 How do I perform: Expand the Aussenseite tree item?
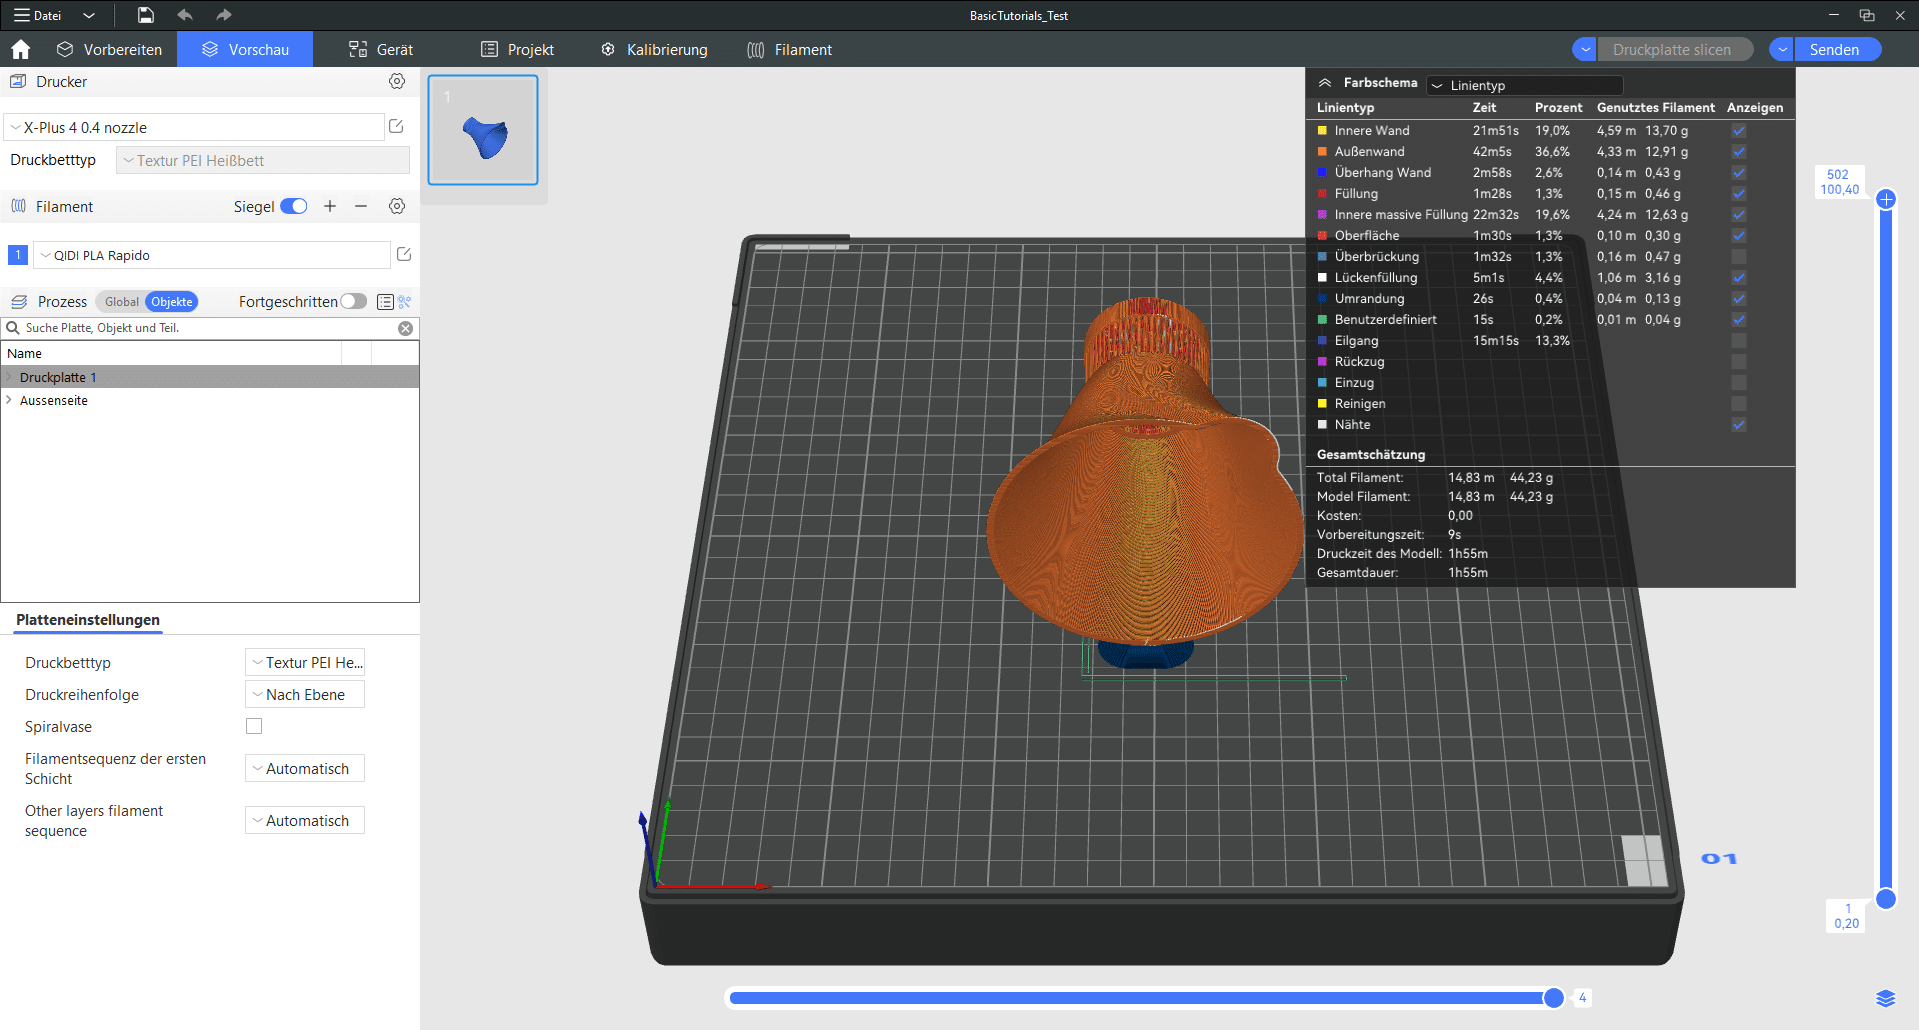9,400
